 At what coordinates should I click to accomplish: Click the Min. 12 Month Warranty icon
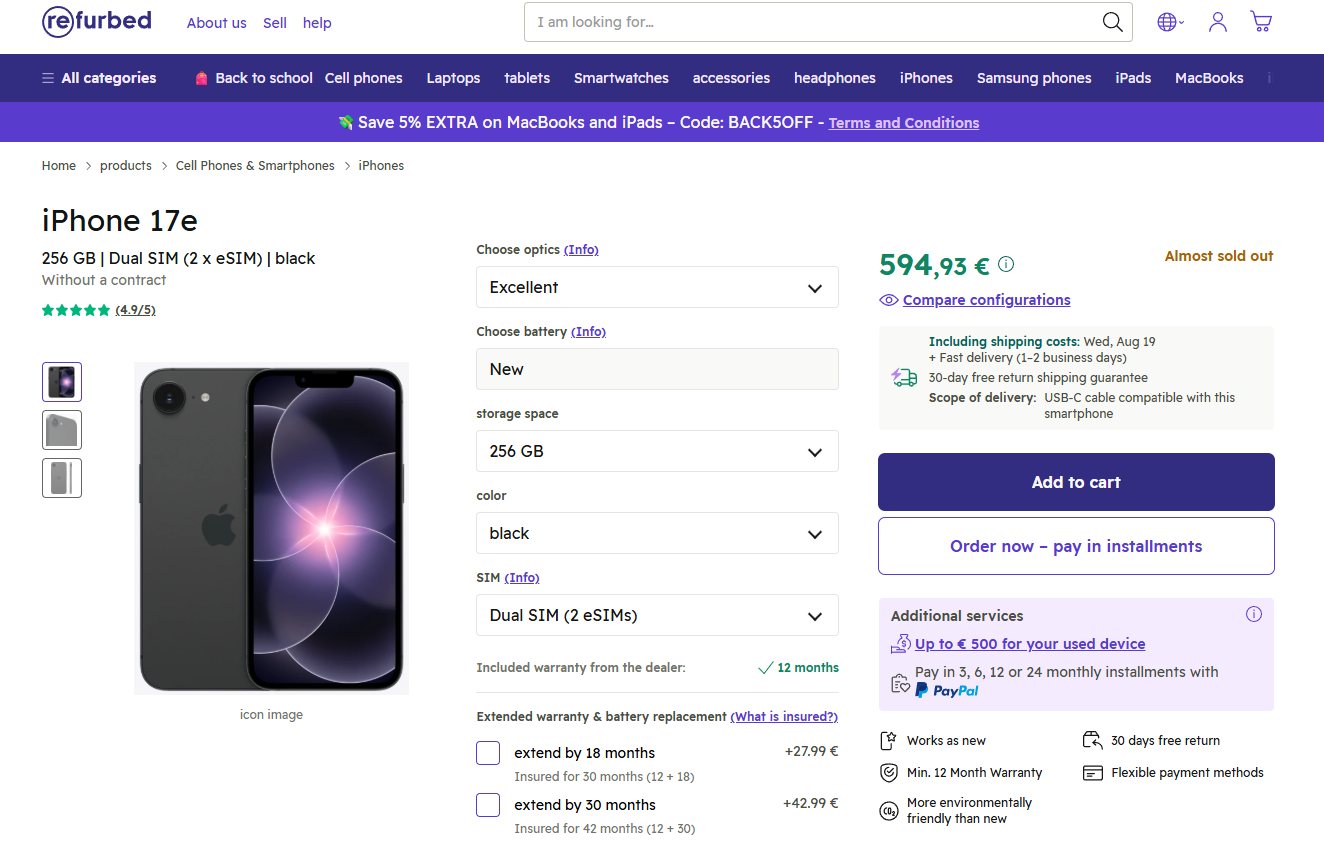pyautogui.click(x=888, y=773)
